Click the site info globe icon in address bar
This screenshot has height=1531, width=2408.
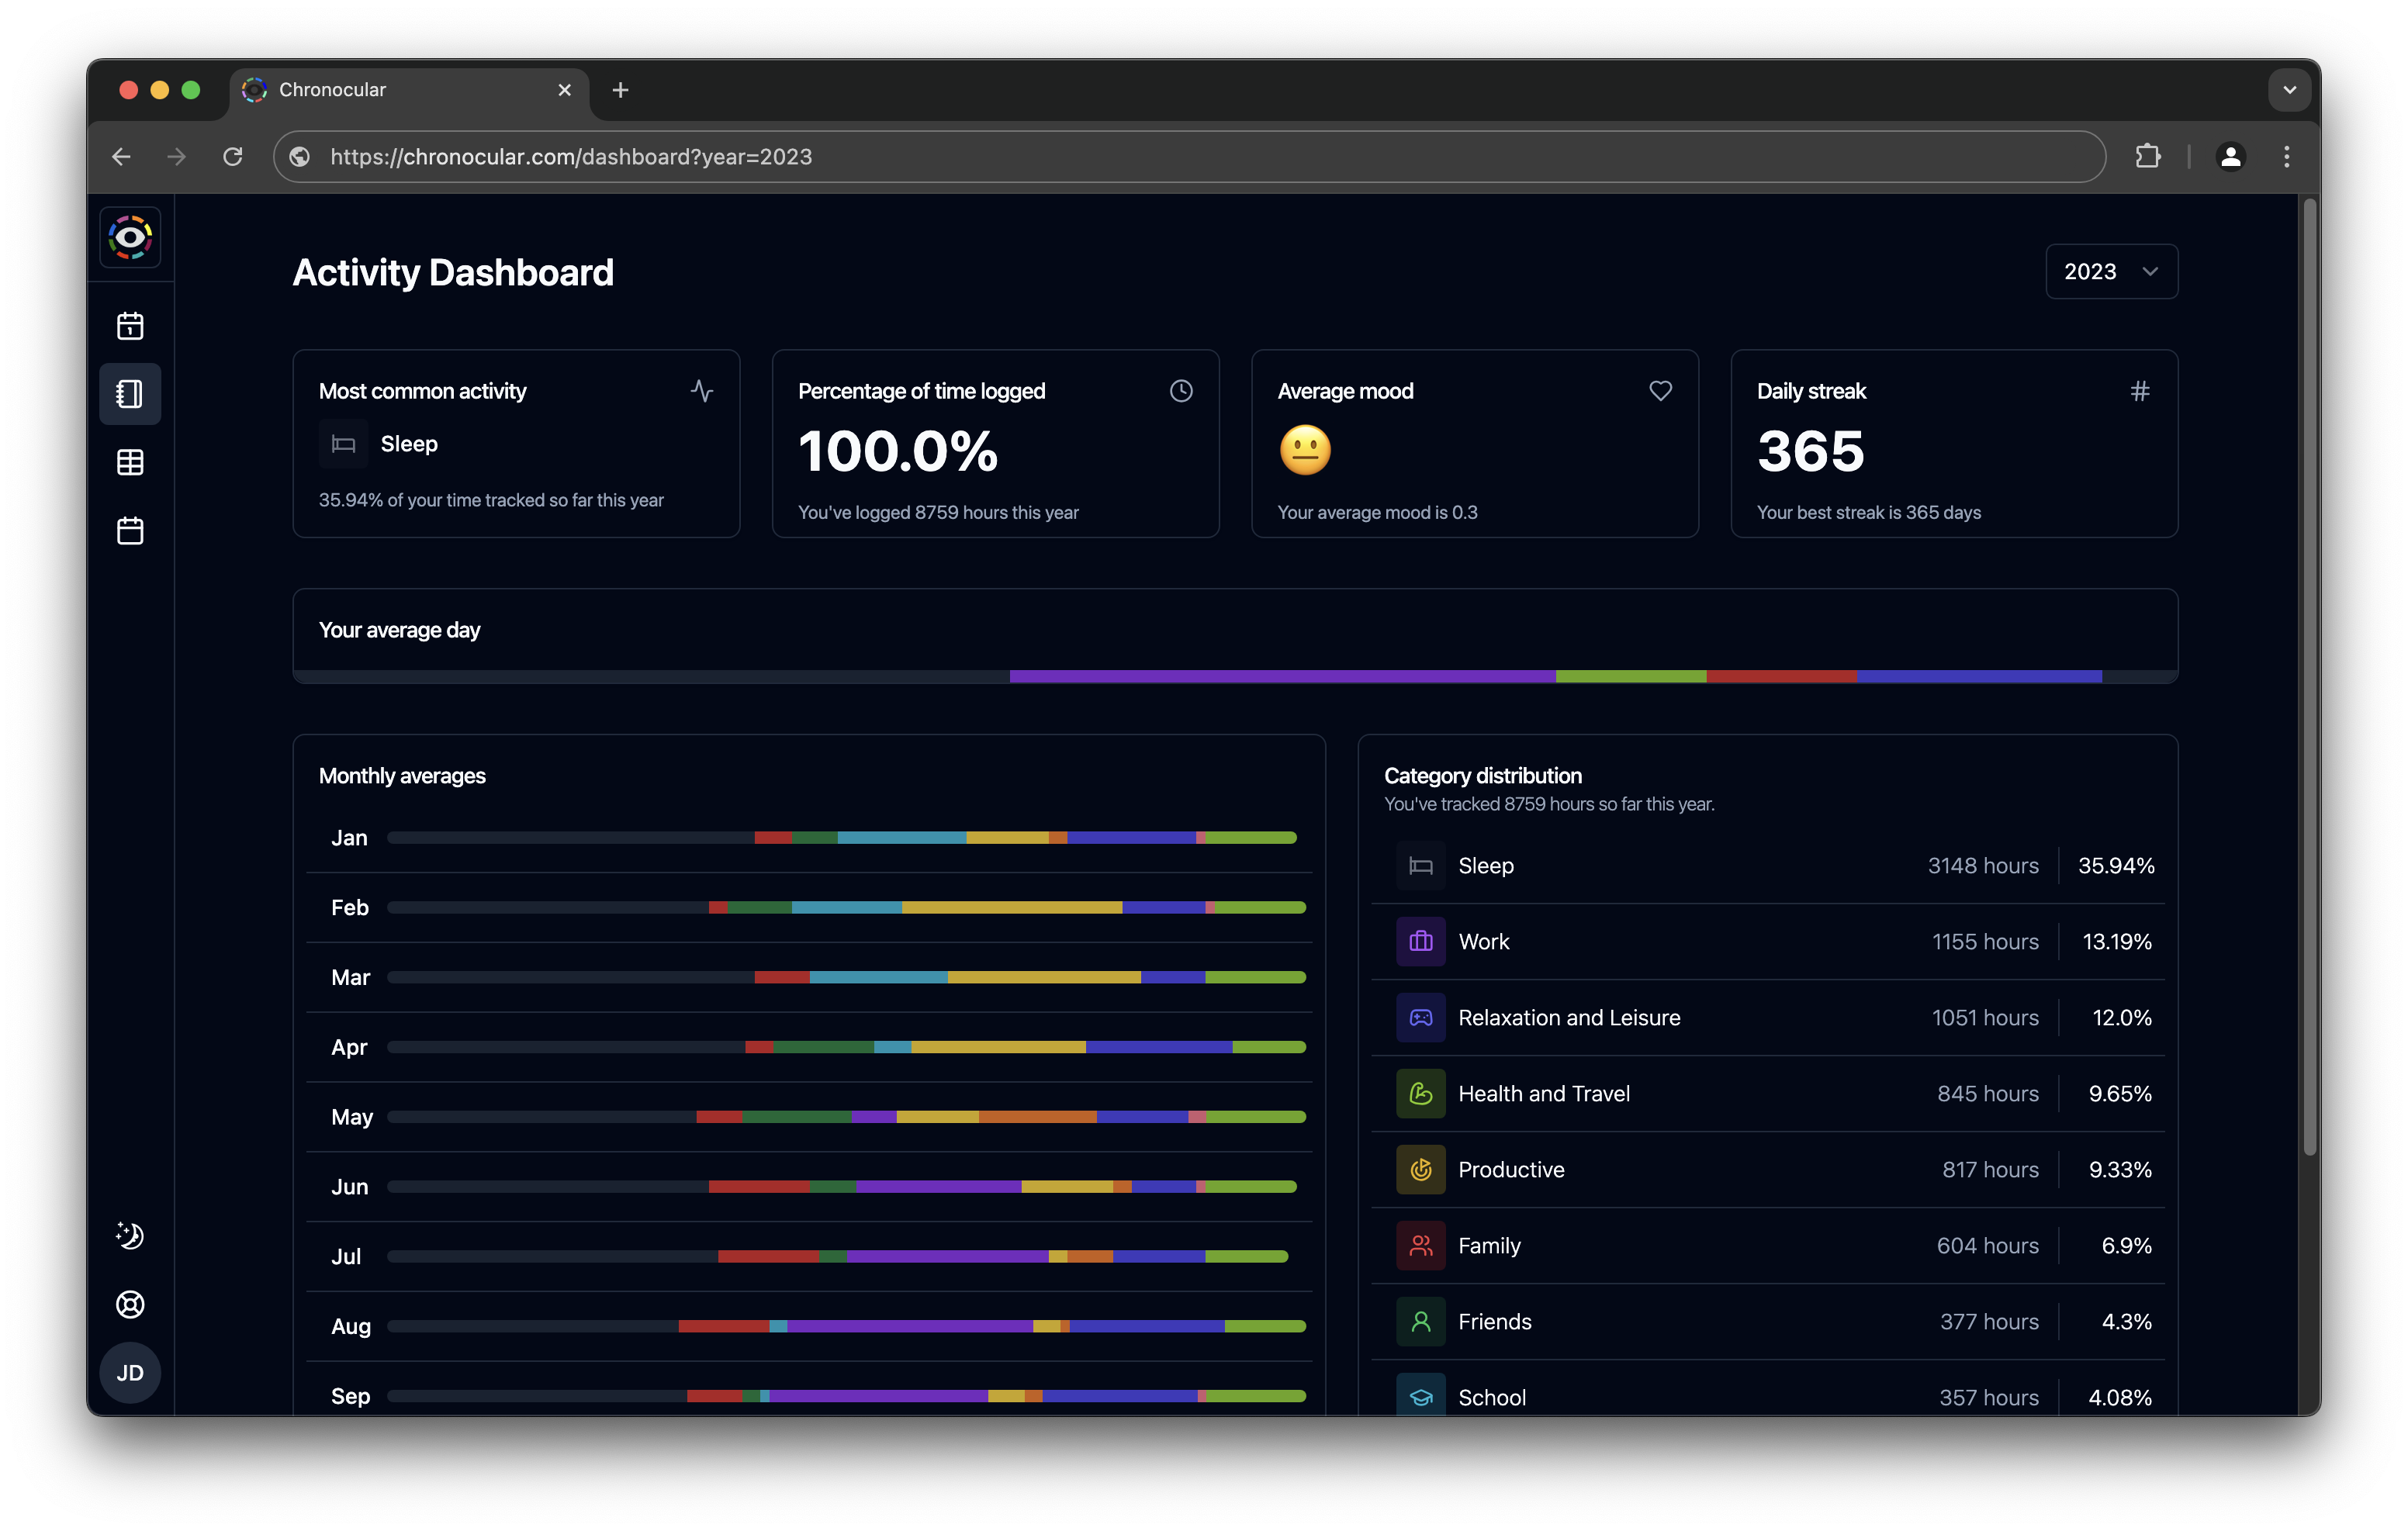299,157
